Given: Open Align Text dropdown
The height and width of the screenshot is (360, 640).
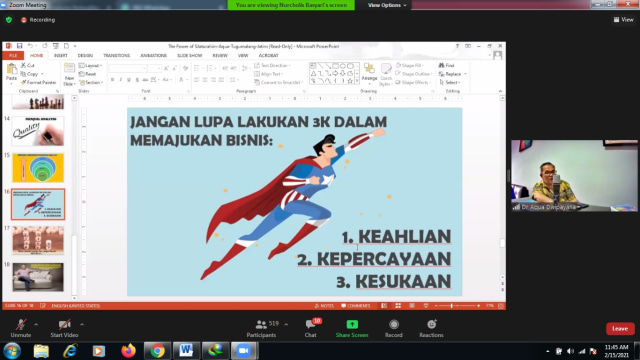Looking at the screenshot, I should click(269, 74).
